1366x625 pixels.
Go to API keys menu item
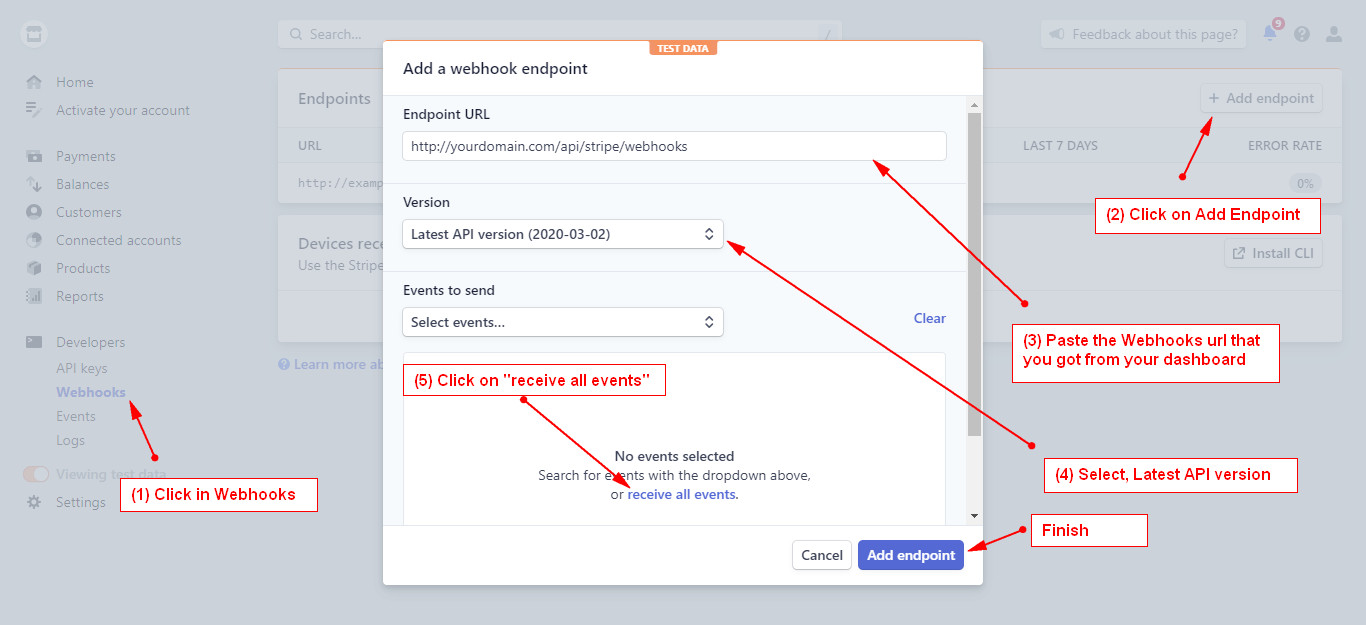tap(81, 368)
